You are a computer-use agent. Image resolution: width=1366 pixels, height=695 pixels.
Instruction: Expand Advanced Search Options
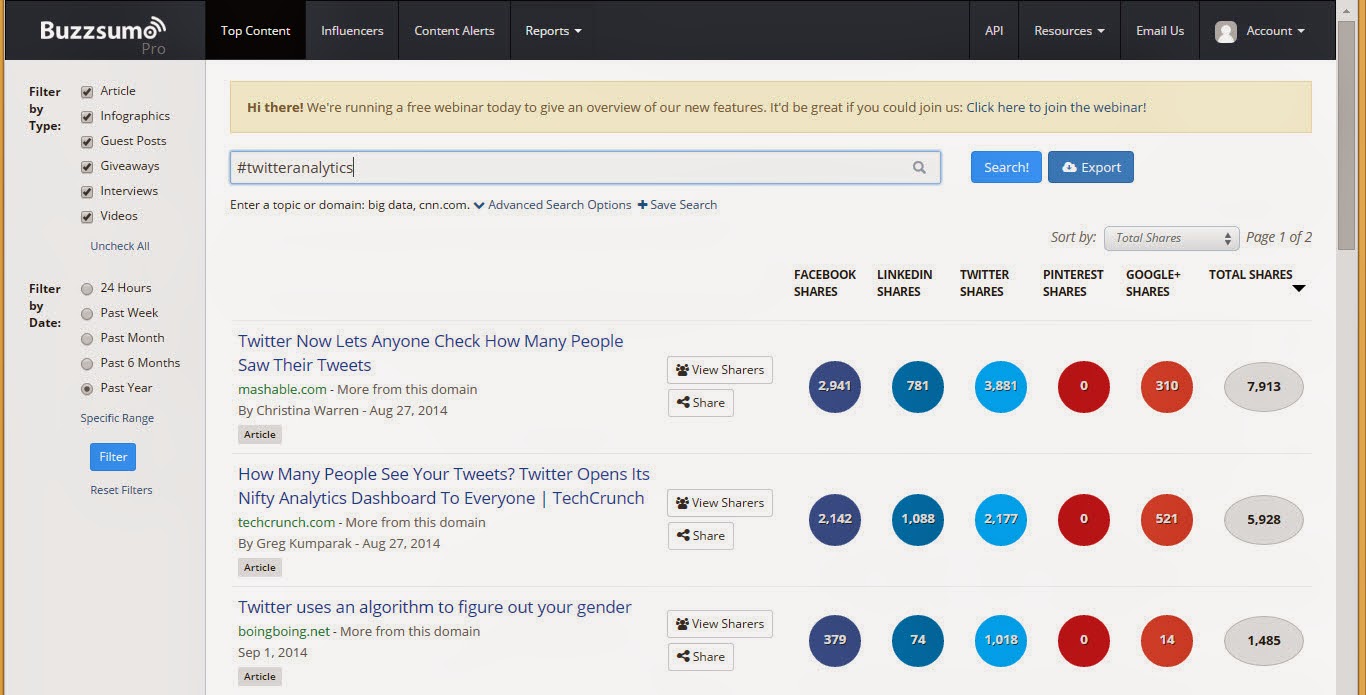pos(553,205)
